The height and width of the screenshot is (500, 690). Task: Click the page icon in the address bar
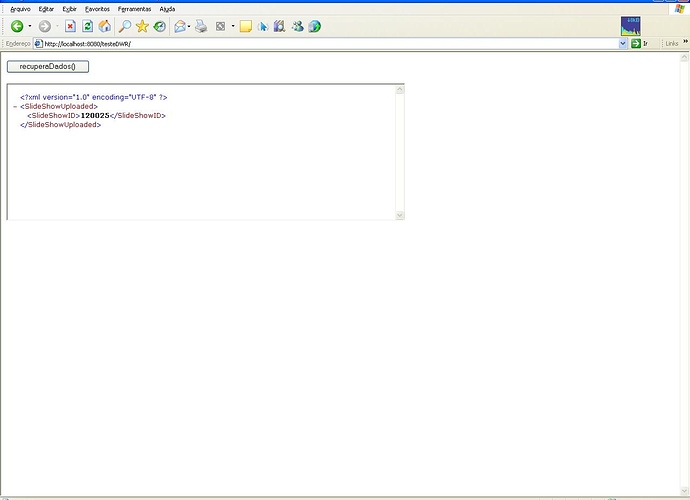click(x=39, y=44)
